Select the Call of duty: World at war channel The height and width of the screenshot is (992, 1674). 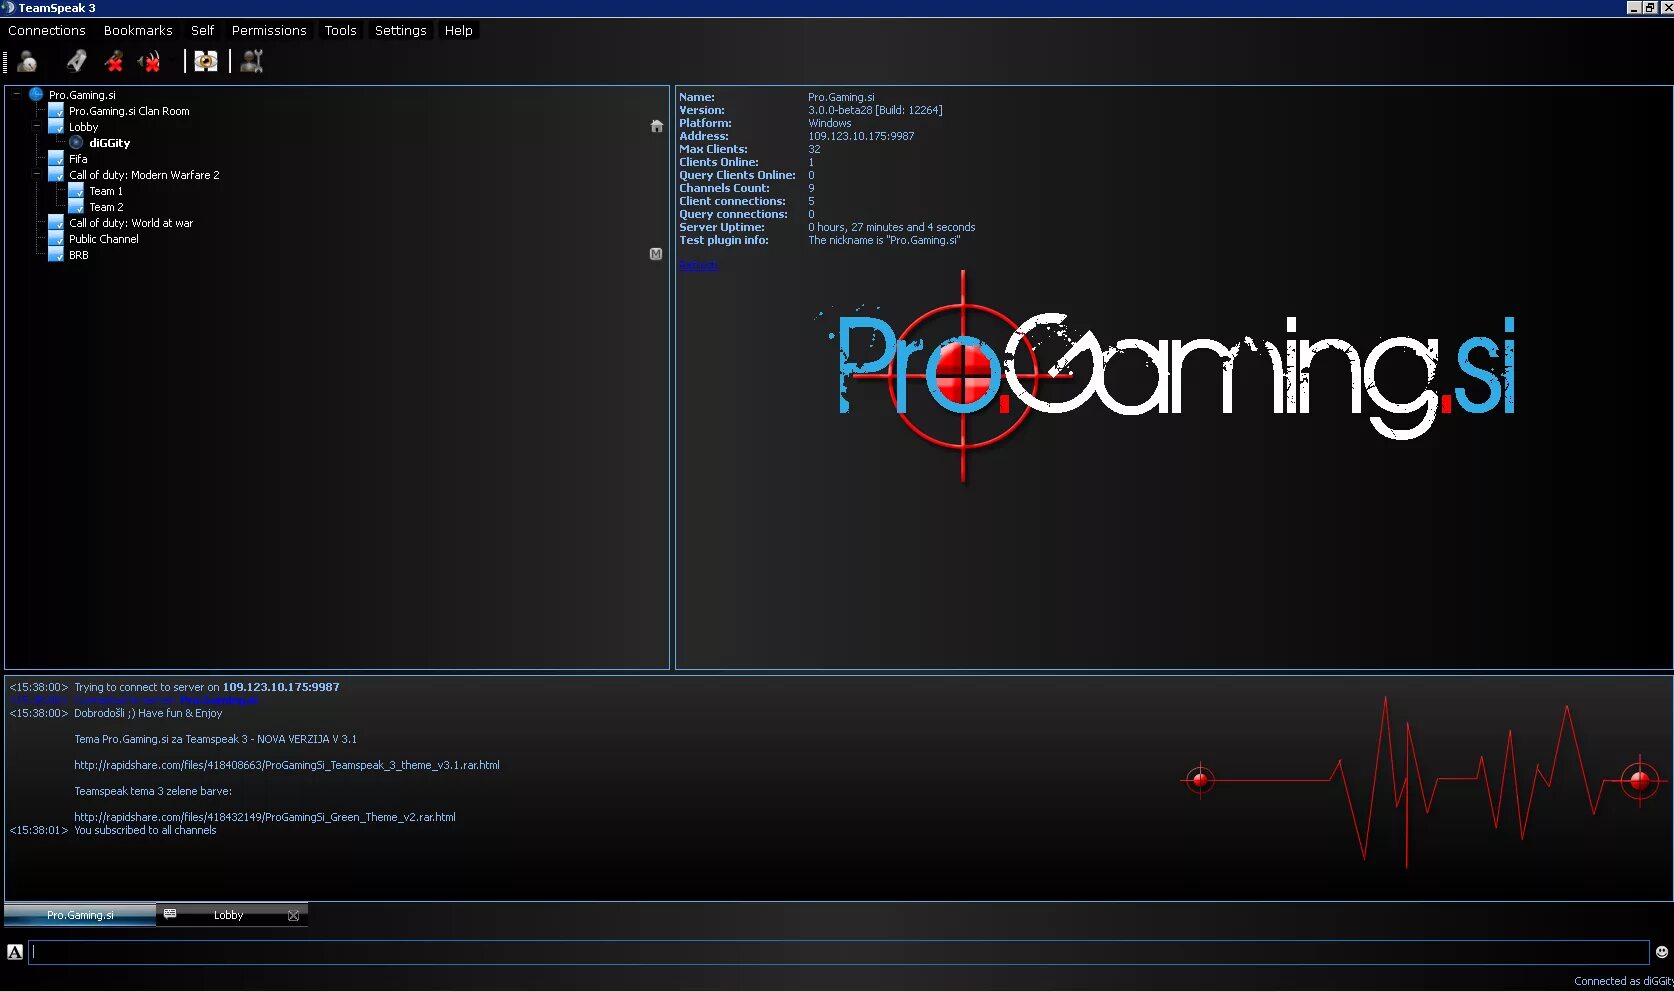[x=131, y=223]
